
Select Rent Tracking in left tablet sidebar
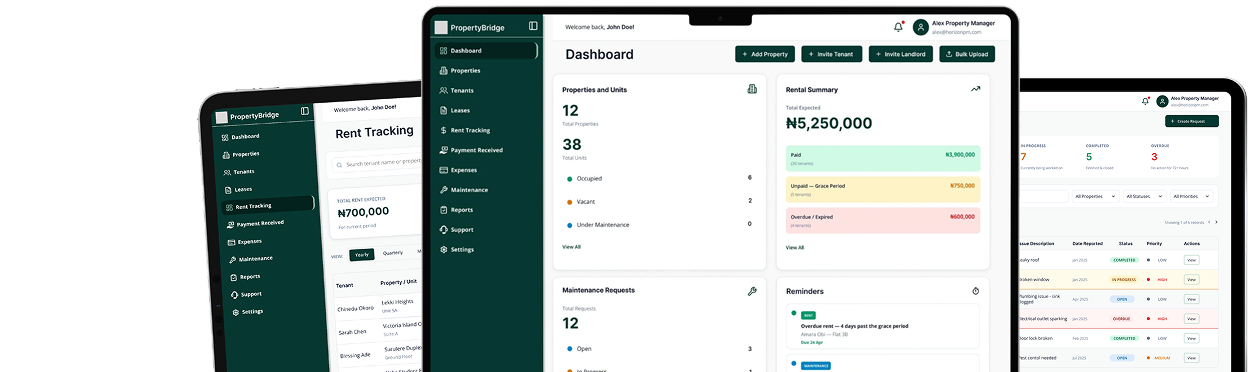[x=268, y=206]
